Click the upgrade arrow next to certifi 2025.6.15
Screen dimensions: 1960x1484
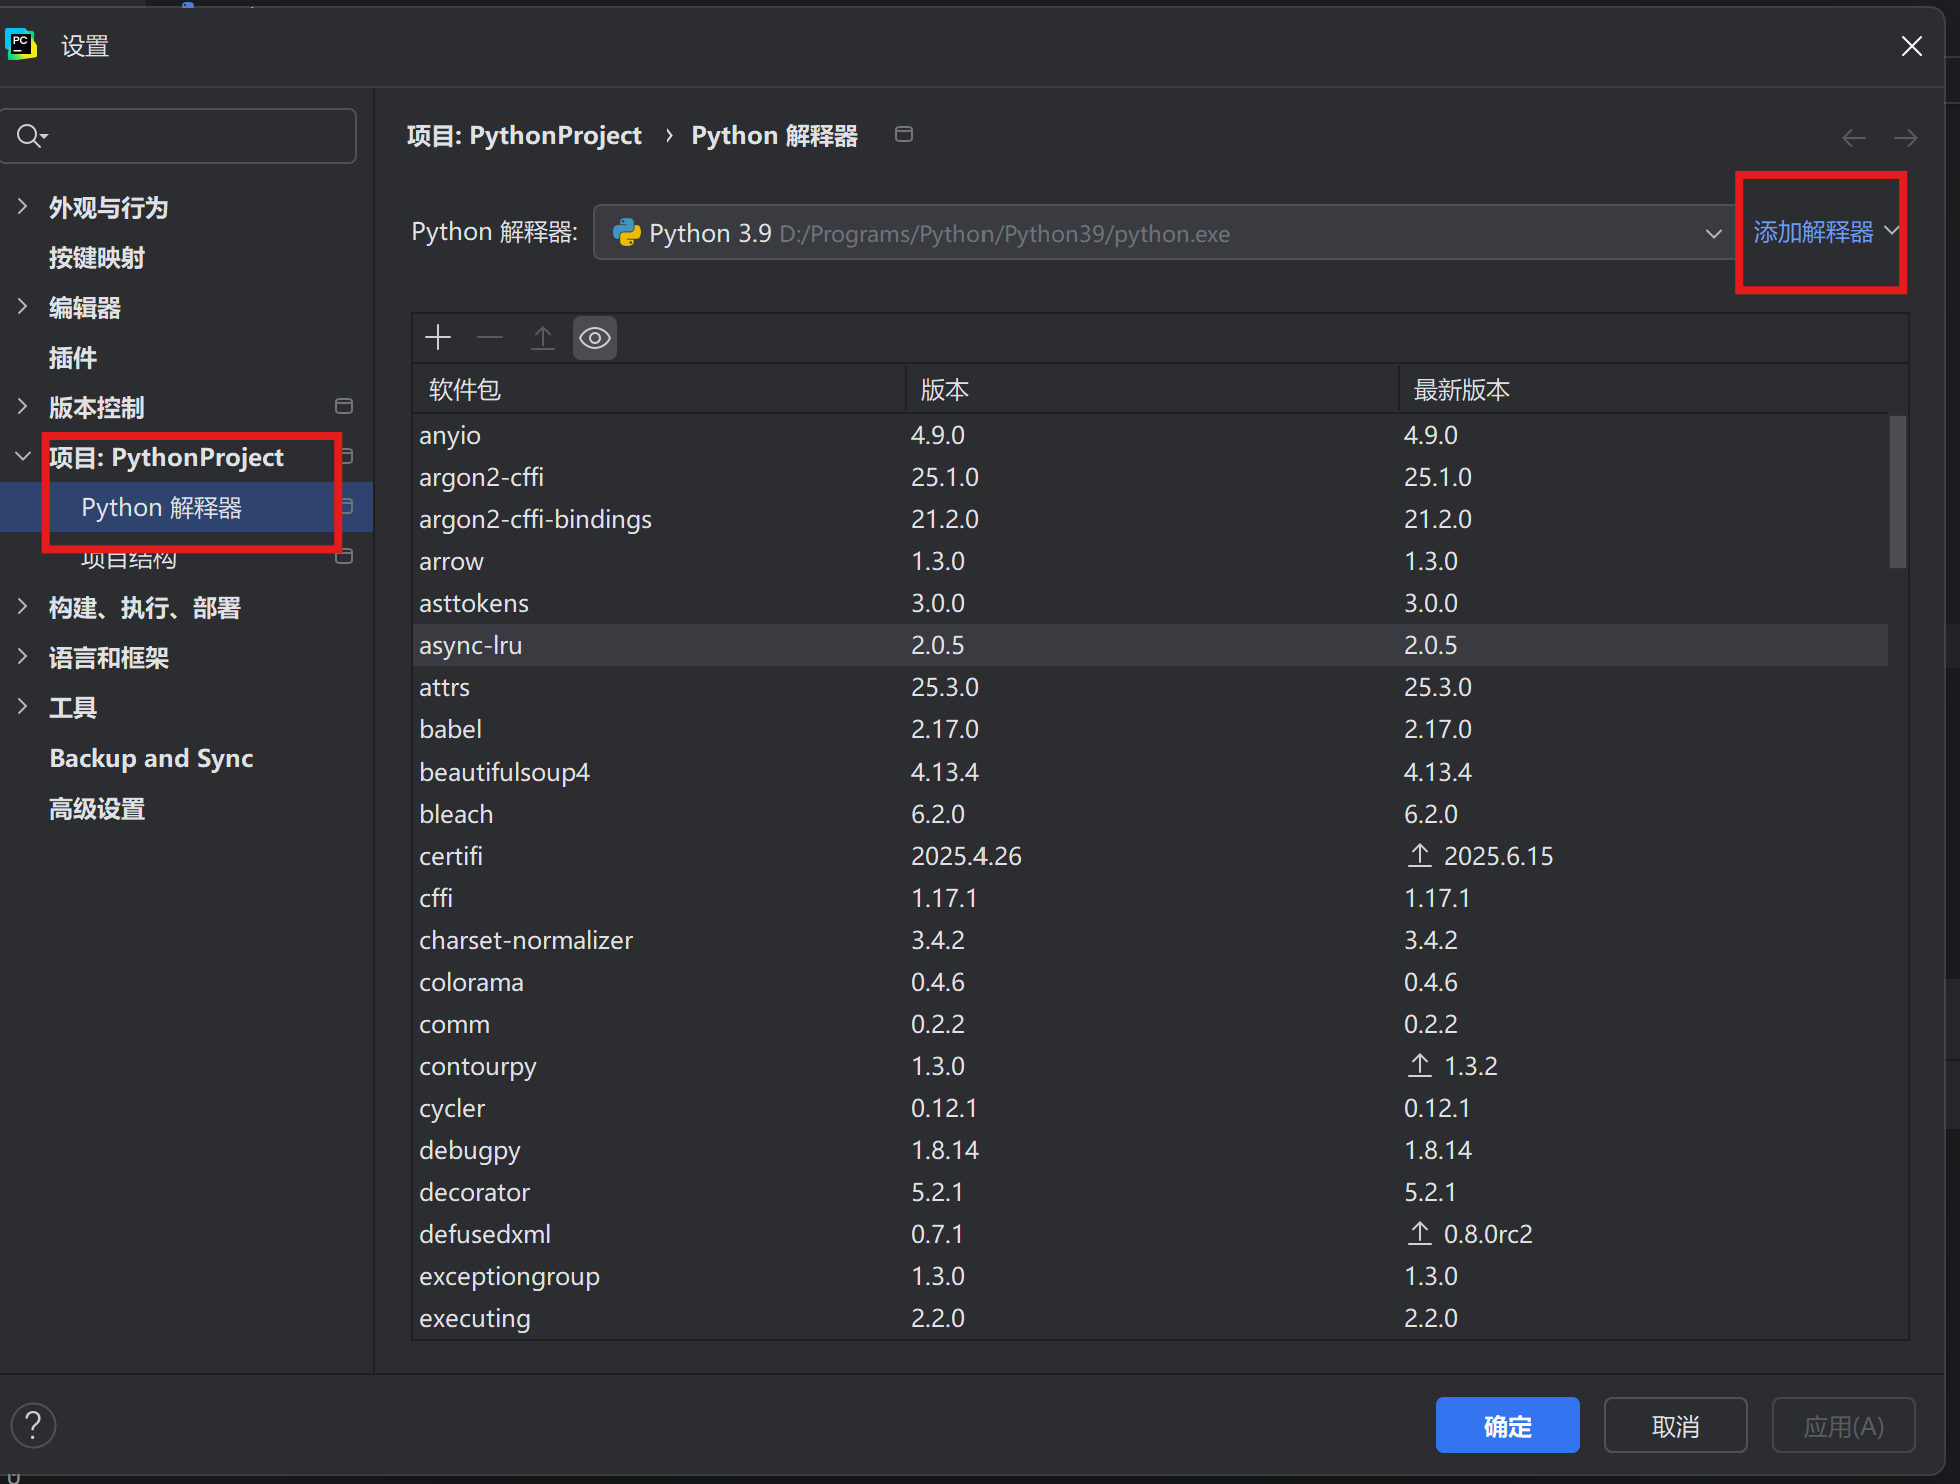tap(1419, 856)
